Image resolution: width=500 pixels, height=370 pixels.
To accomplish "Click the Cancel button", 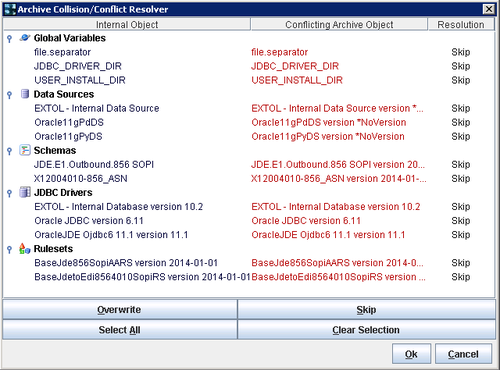I will 463,354.
